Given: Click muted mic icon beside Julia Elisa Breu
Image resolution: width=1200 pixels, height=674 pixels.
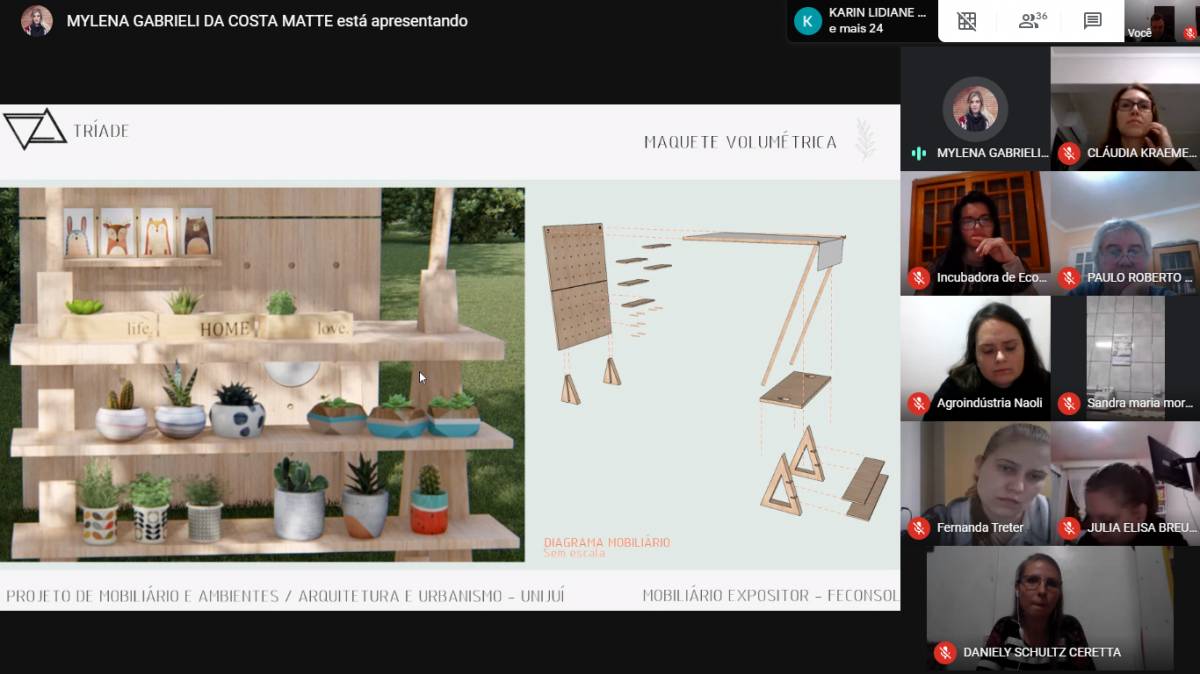Looking at the screenshot, I should (1069, 528).
